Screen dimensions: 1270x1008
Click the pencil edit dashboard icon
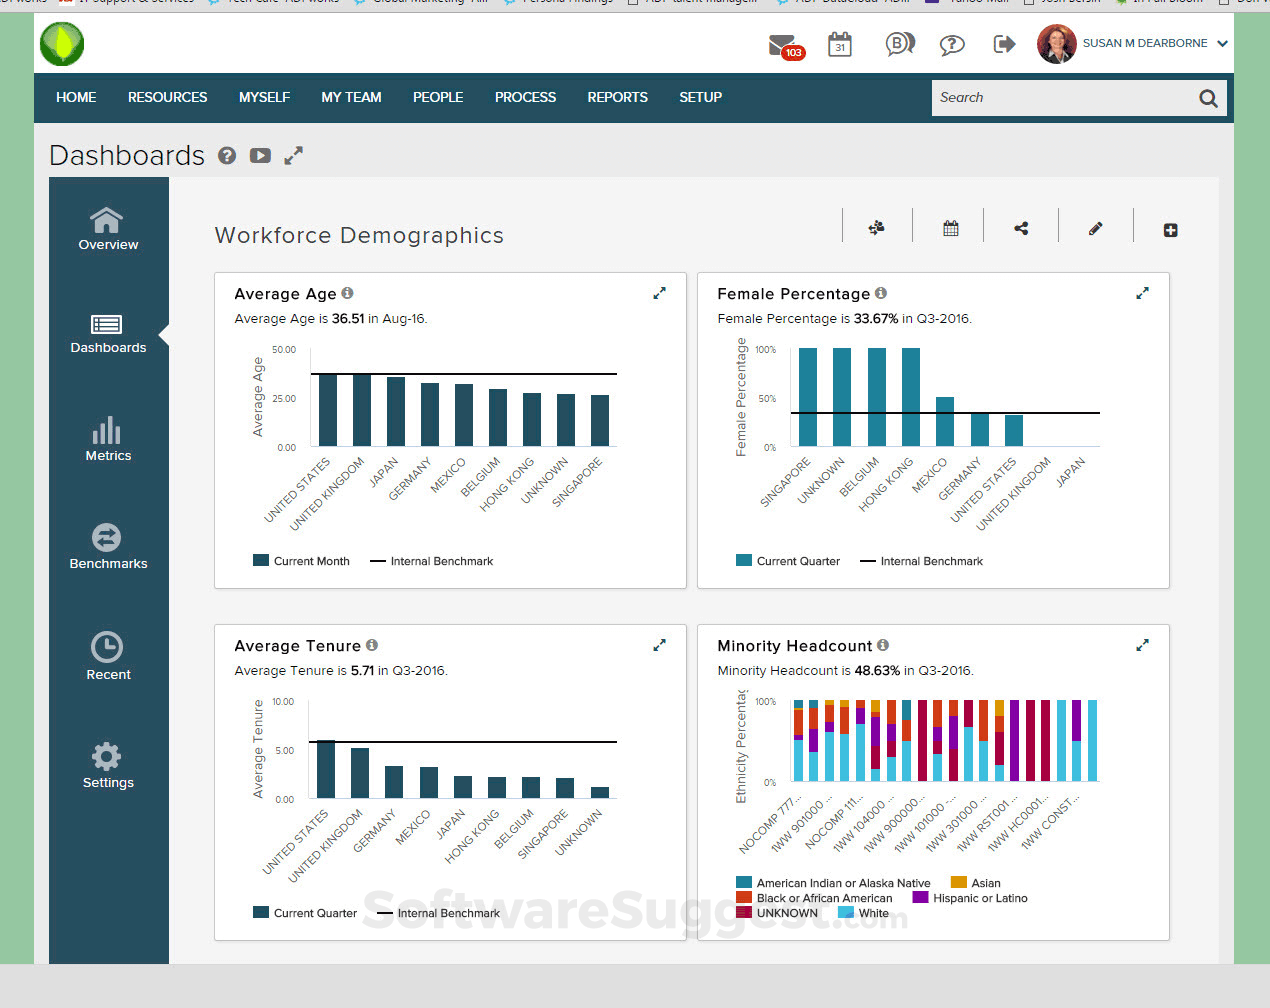(1095, 229)
